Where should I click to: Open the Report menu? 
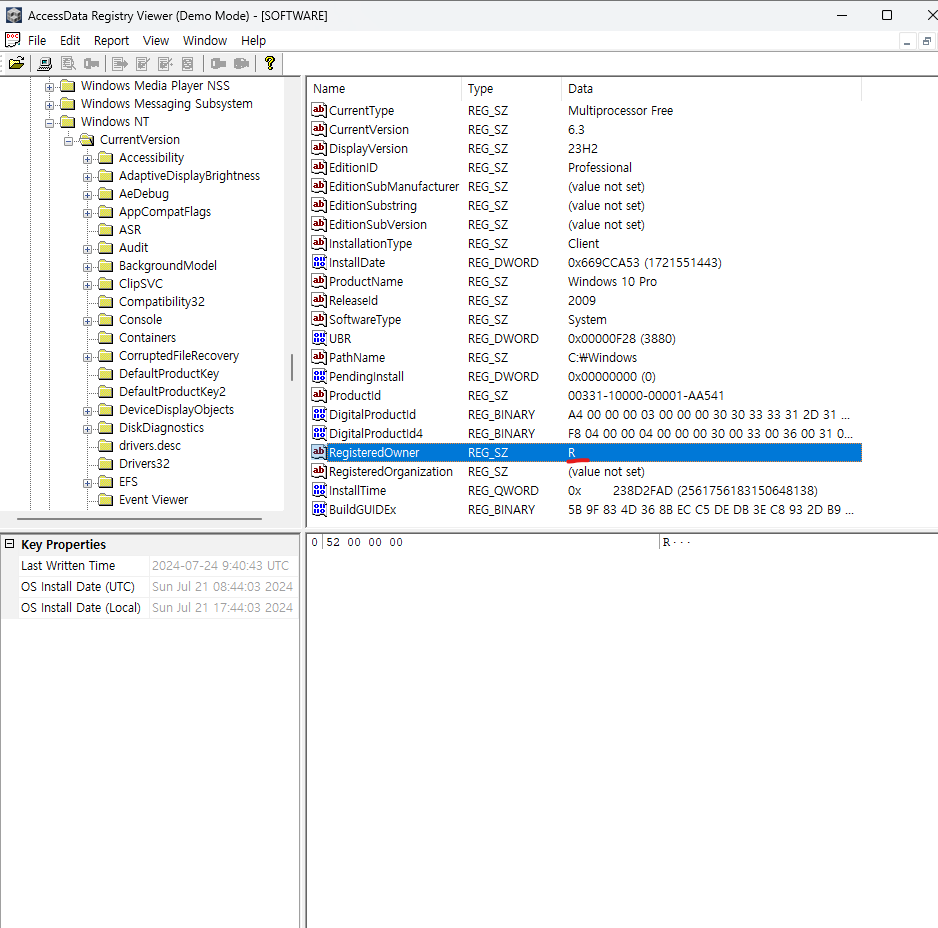pyautogui.click(x=111, y=41)
